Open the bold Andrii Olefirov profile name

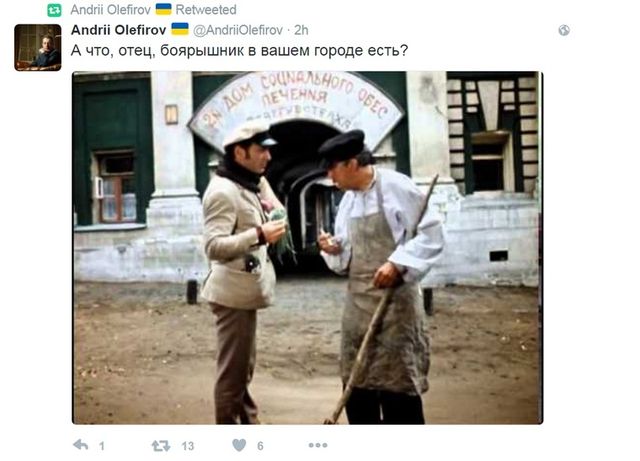pyautogui.click(x=118, y=30)
